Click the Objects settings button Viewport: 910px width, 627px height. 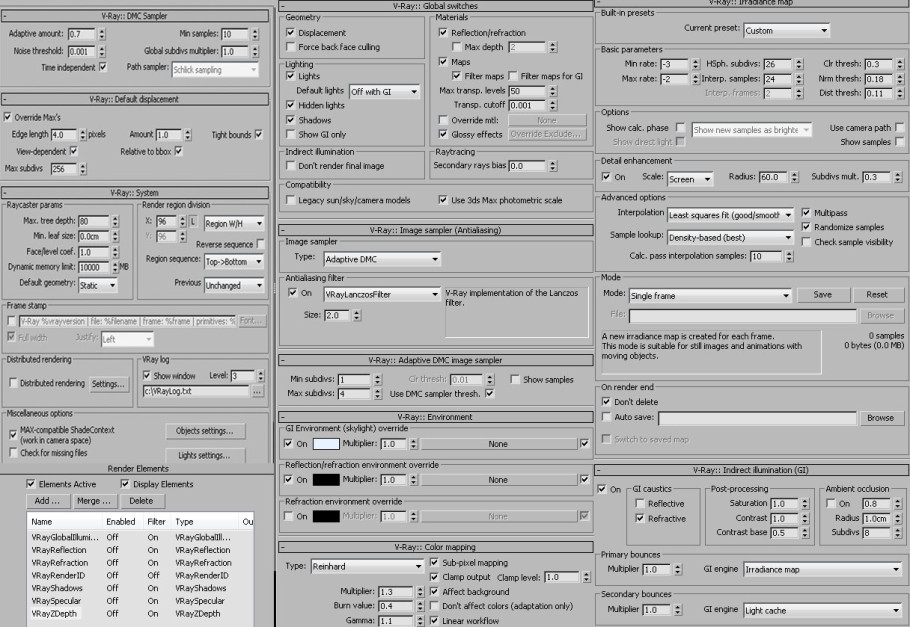(x=204, y=431)
